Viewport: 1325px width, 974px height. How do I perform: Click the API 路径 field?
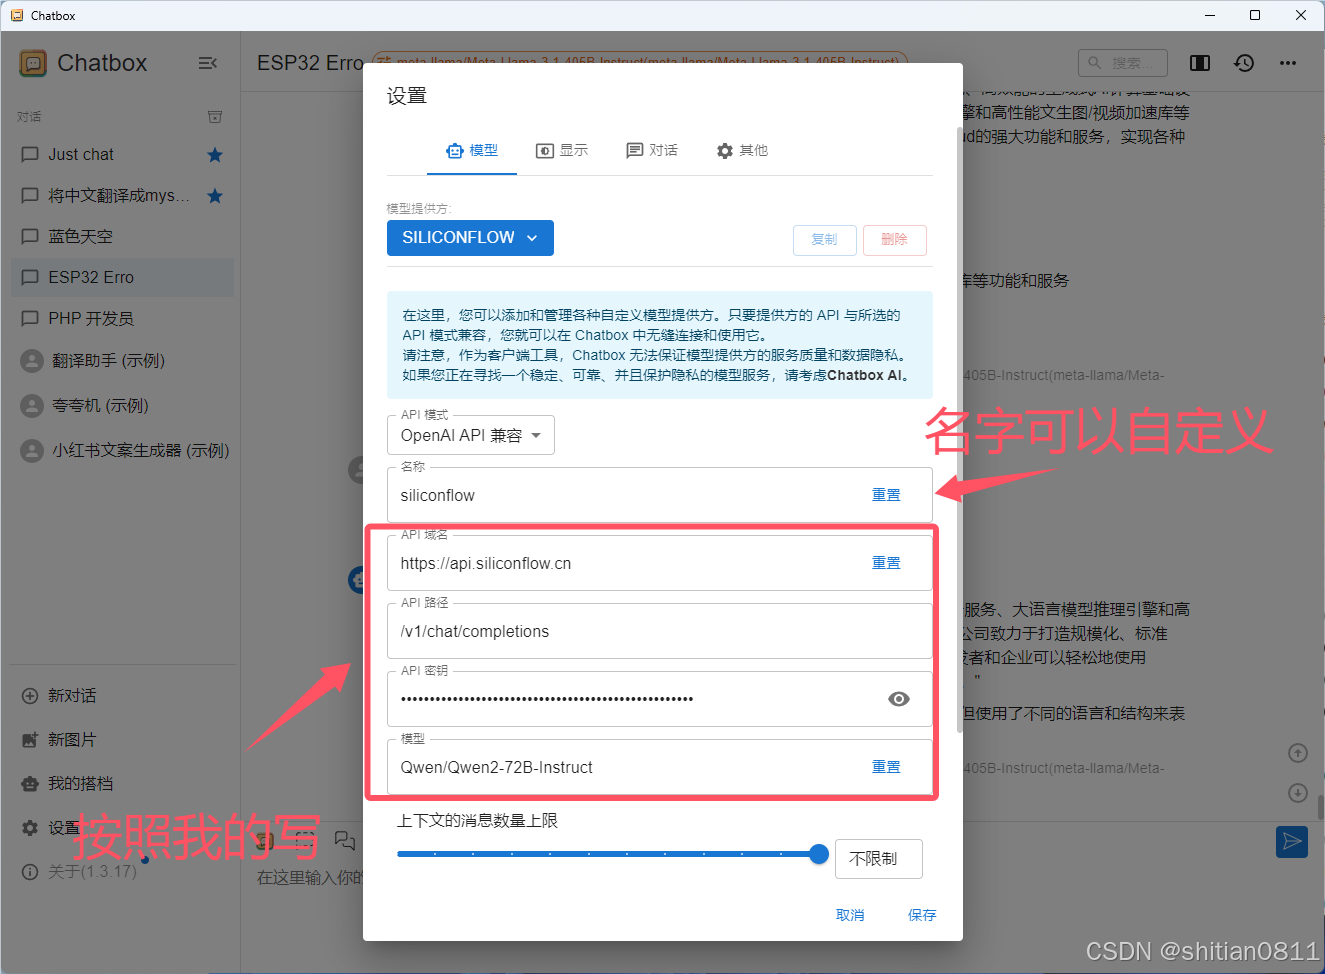[x=660, y=632]
